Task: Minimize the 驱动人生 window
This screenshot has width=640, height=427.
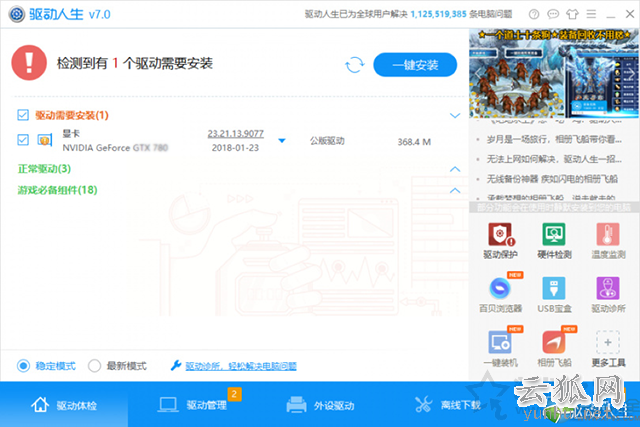Action: [x=611, y=15]
